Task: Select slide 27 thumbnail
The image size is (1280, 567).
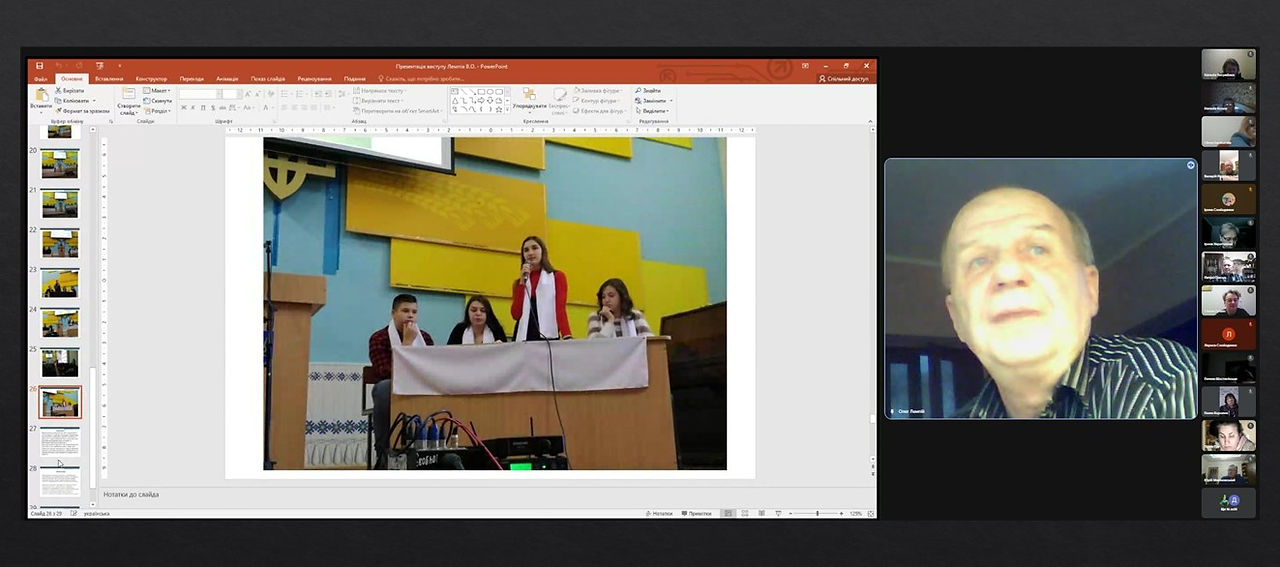Action: [60, 442]
